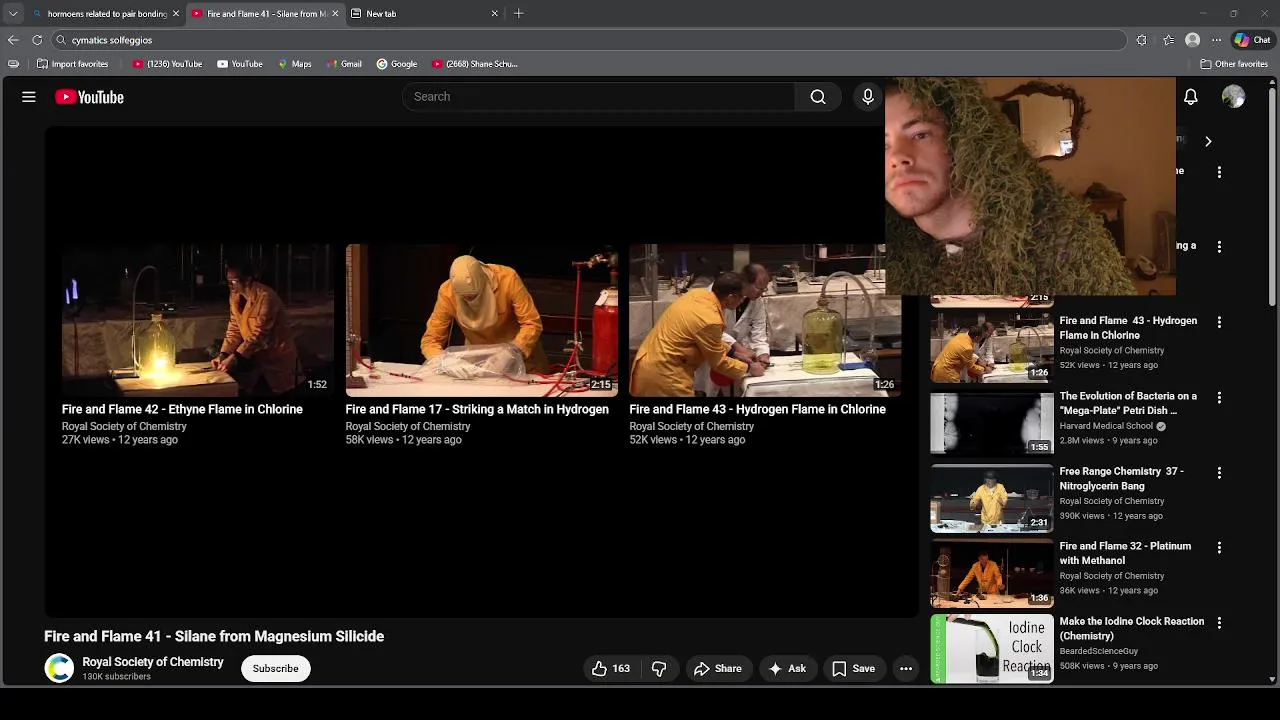Open the browser extensions icon

click(x=1142, y=40)
